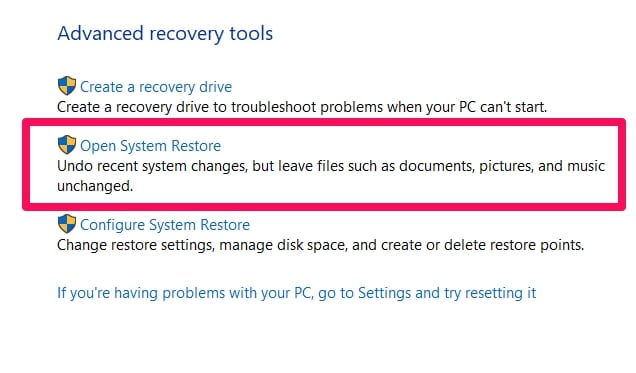Screen dimensions: 636x373
Task: Open the Create a recovery drive link
Action: click(x=156, y=87)
